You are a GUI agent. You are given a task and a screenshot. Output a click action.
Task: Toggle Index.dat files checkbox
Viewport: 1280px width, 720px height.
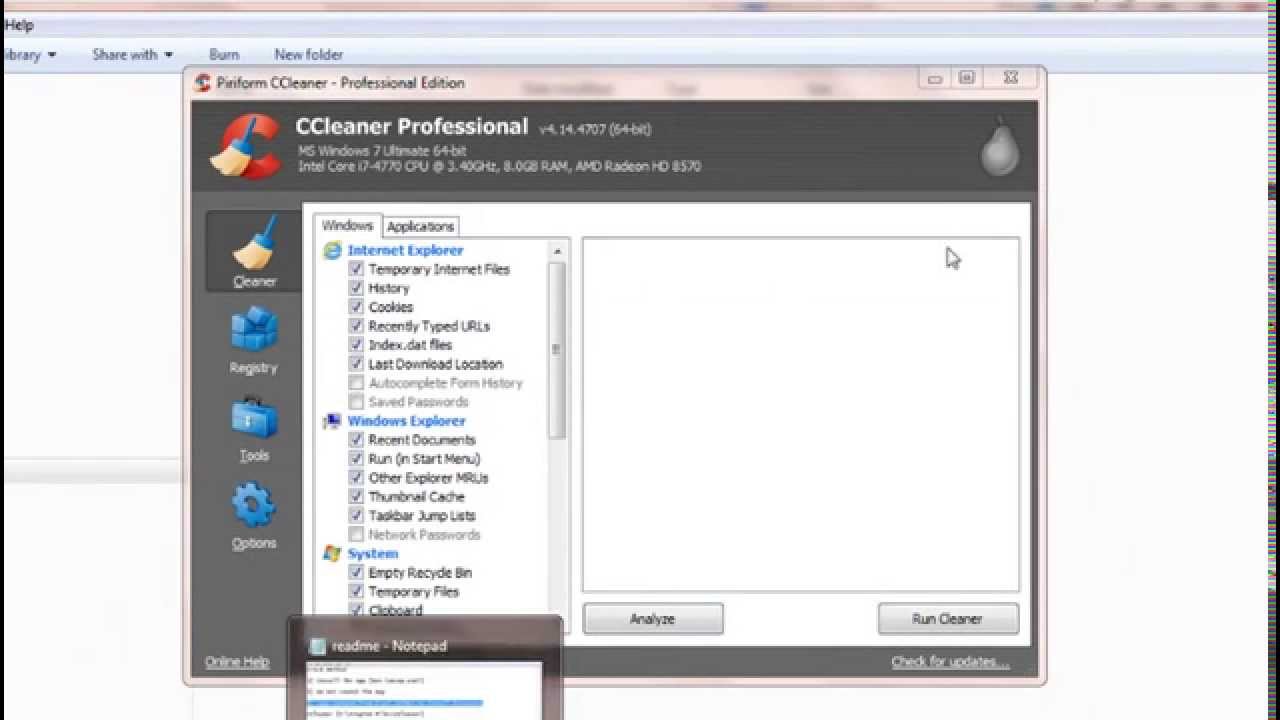tap(356, 345)
